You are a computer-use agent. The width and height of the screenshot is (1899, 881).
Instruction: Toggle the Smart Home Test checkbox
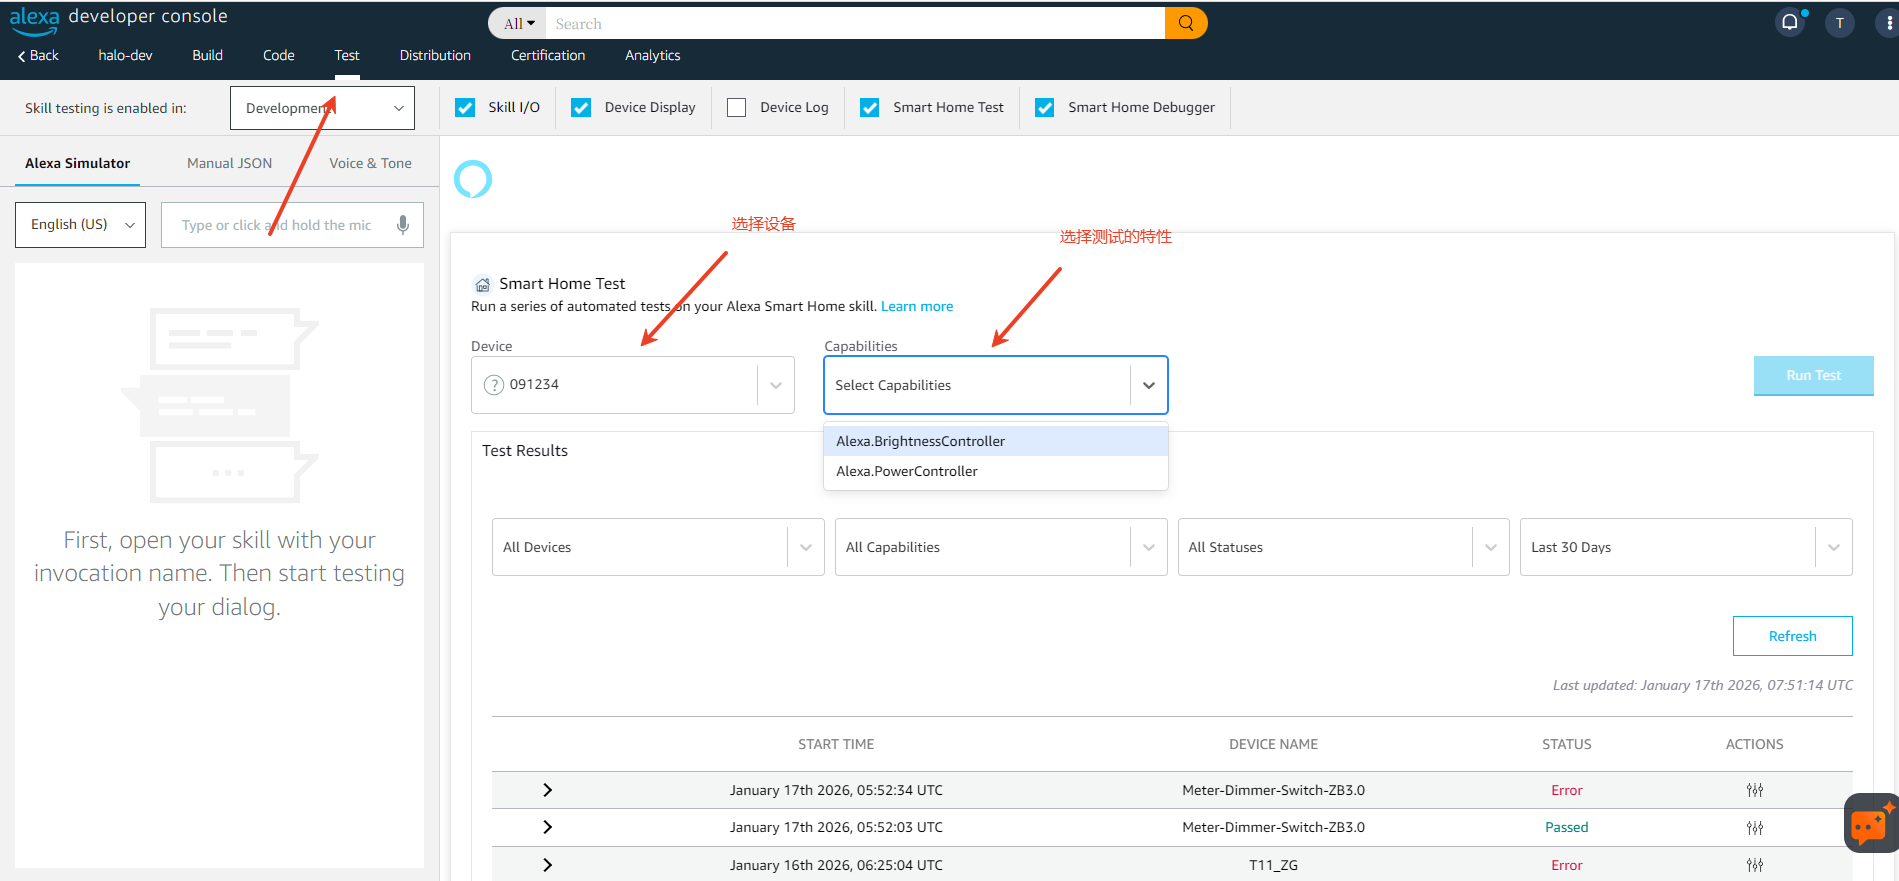tap(870, 107)
